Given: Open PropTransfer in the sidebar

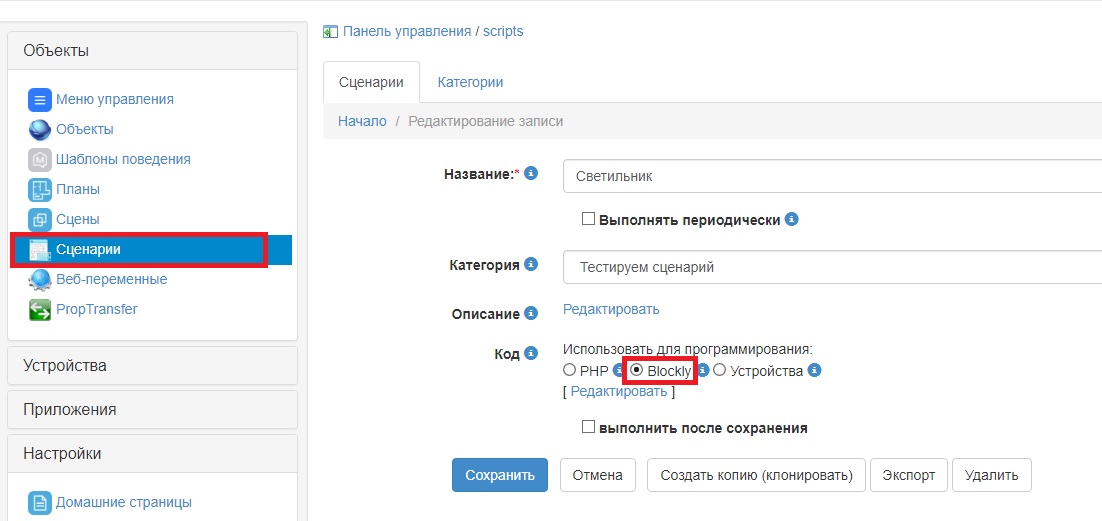Looking at the screenshot, I should click(x=96, y=309).
